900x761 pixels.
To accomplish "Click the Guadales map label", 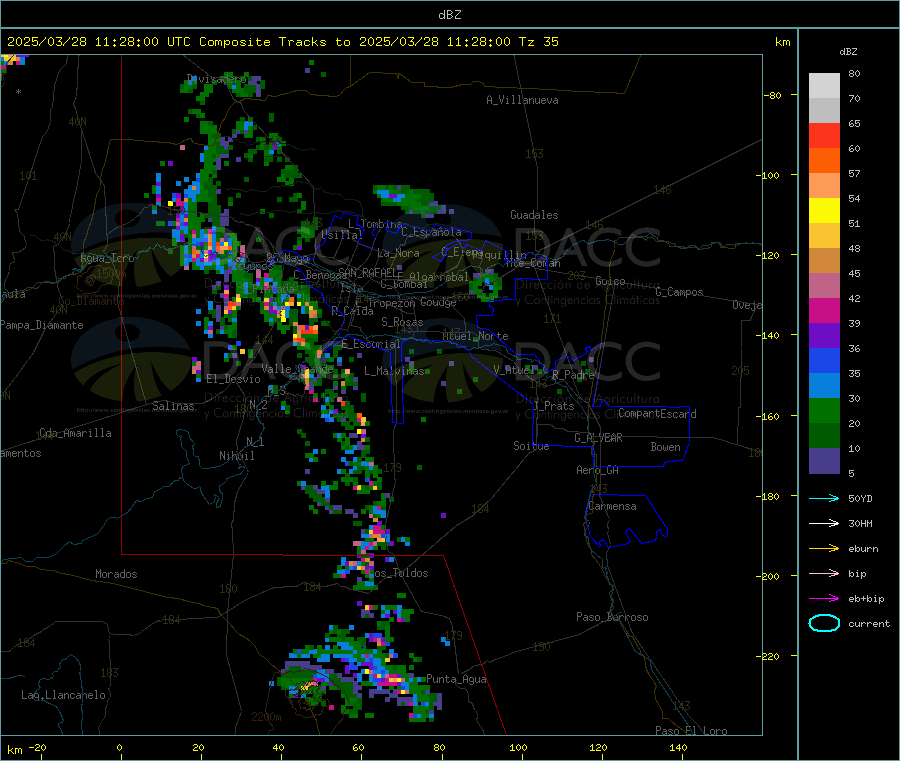I will (x=534, y=215).
